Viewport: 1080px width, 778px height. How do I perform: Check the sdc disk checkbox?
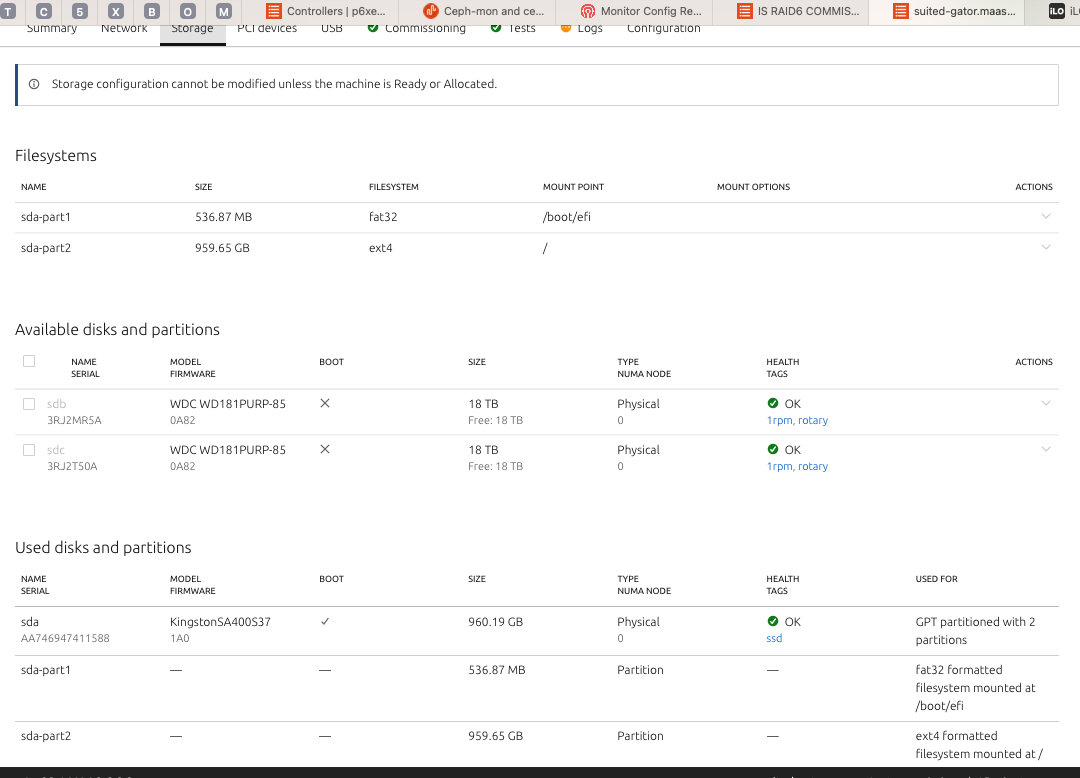(x=29, y=450)
